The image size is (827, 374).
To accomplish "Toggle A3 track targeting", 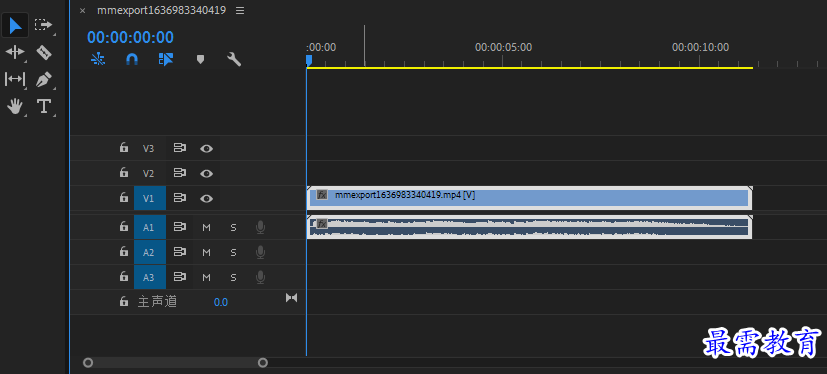I will [150, 277].
